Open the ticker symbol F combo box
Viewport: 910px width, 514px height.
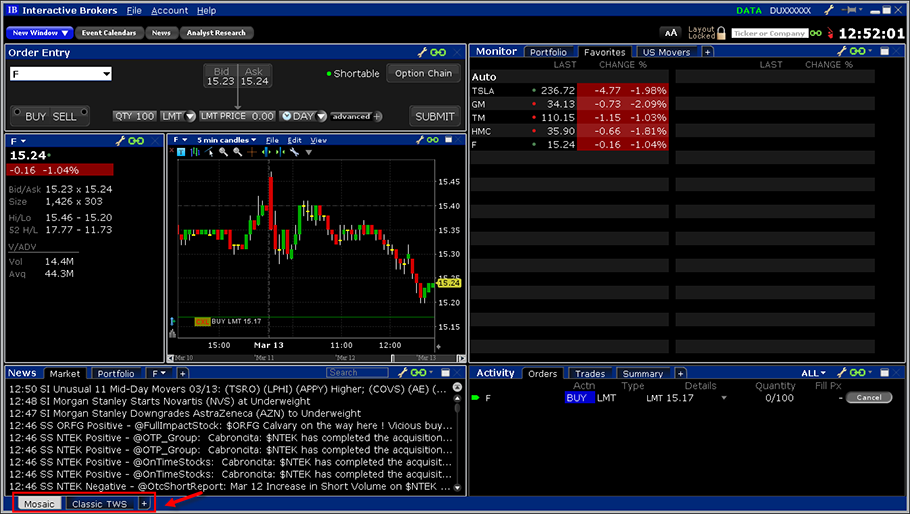(61, 74)
